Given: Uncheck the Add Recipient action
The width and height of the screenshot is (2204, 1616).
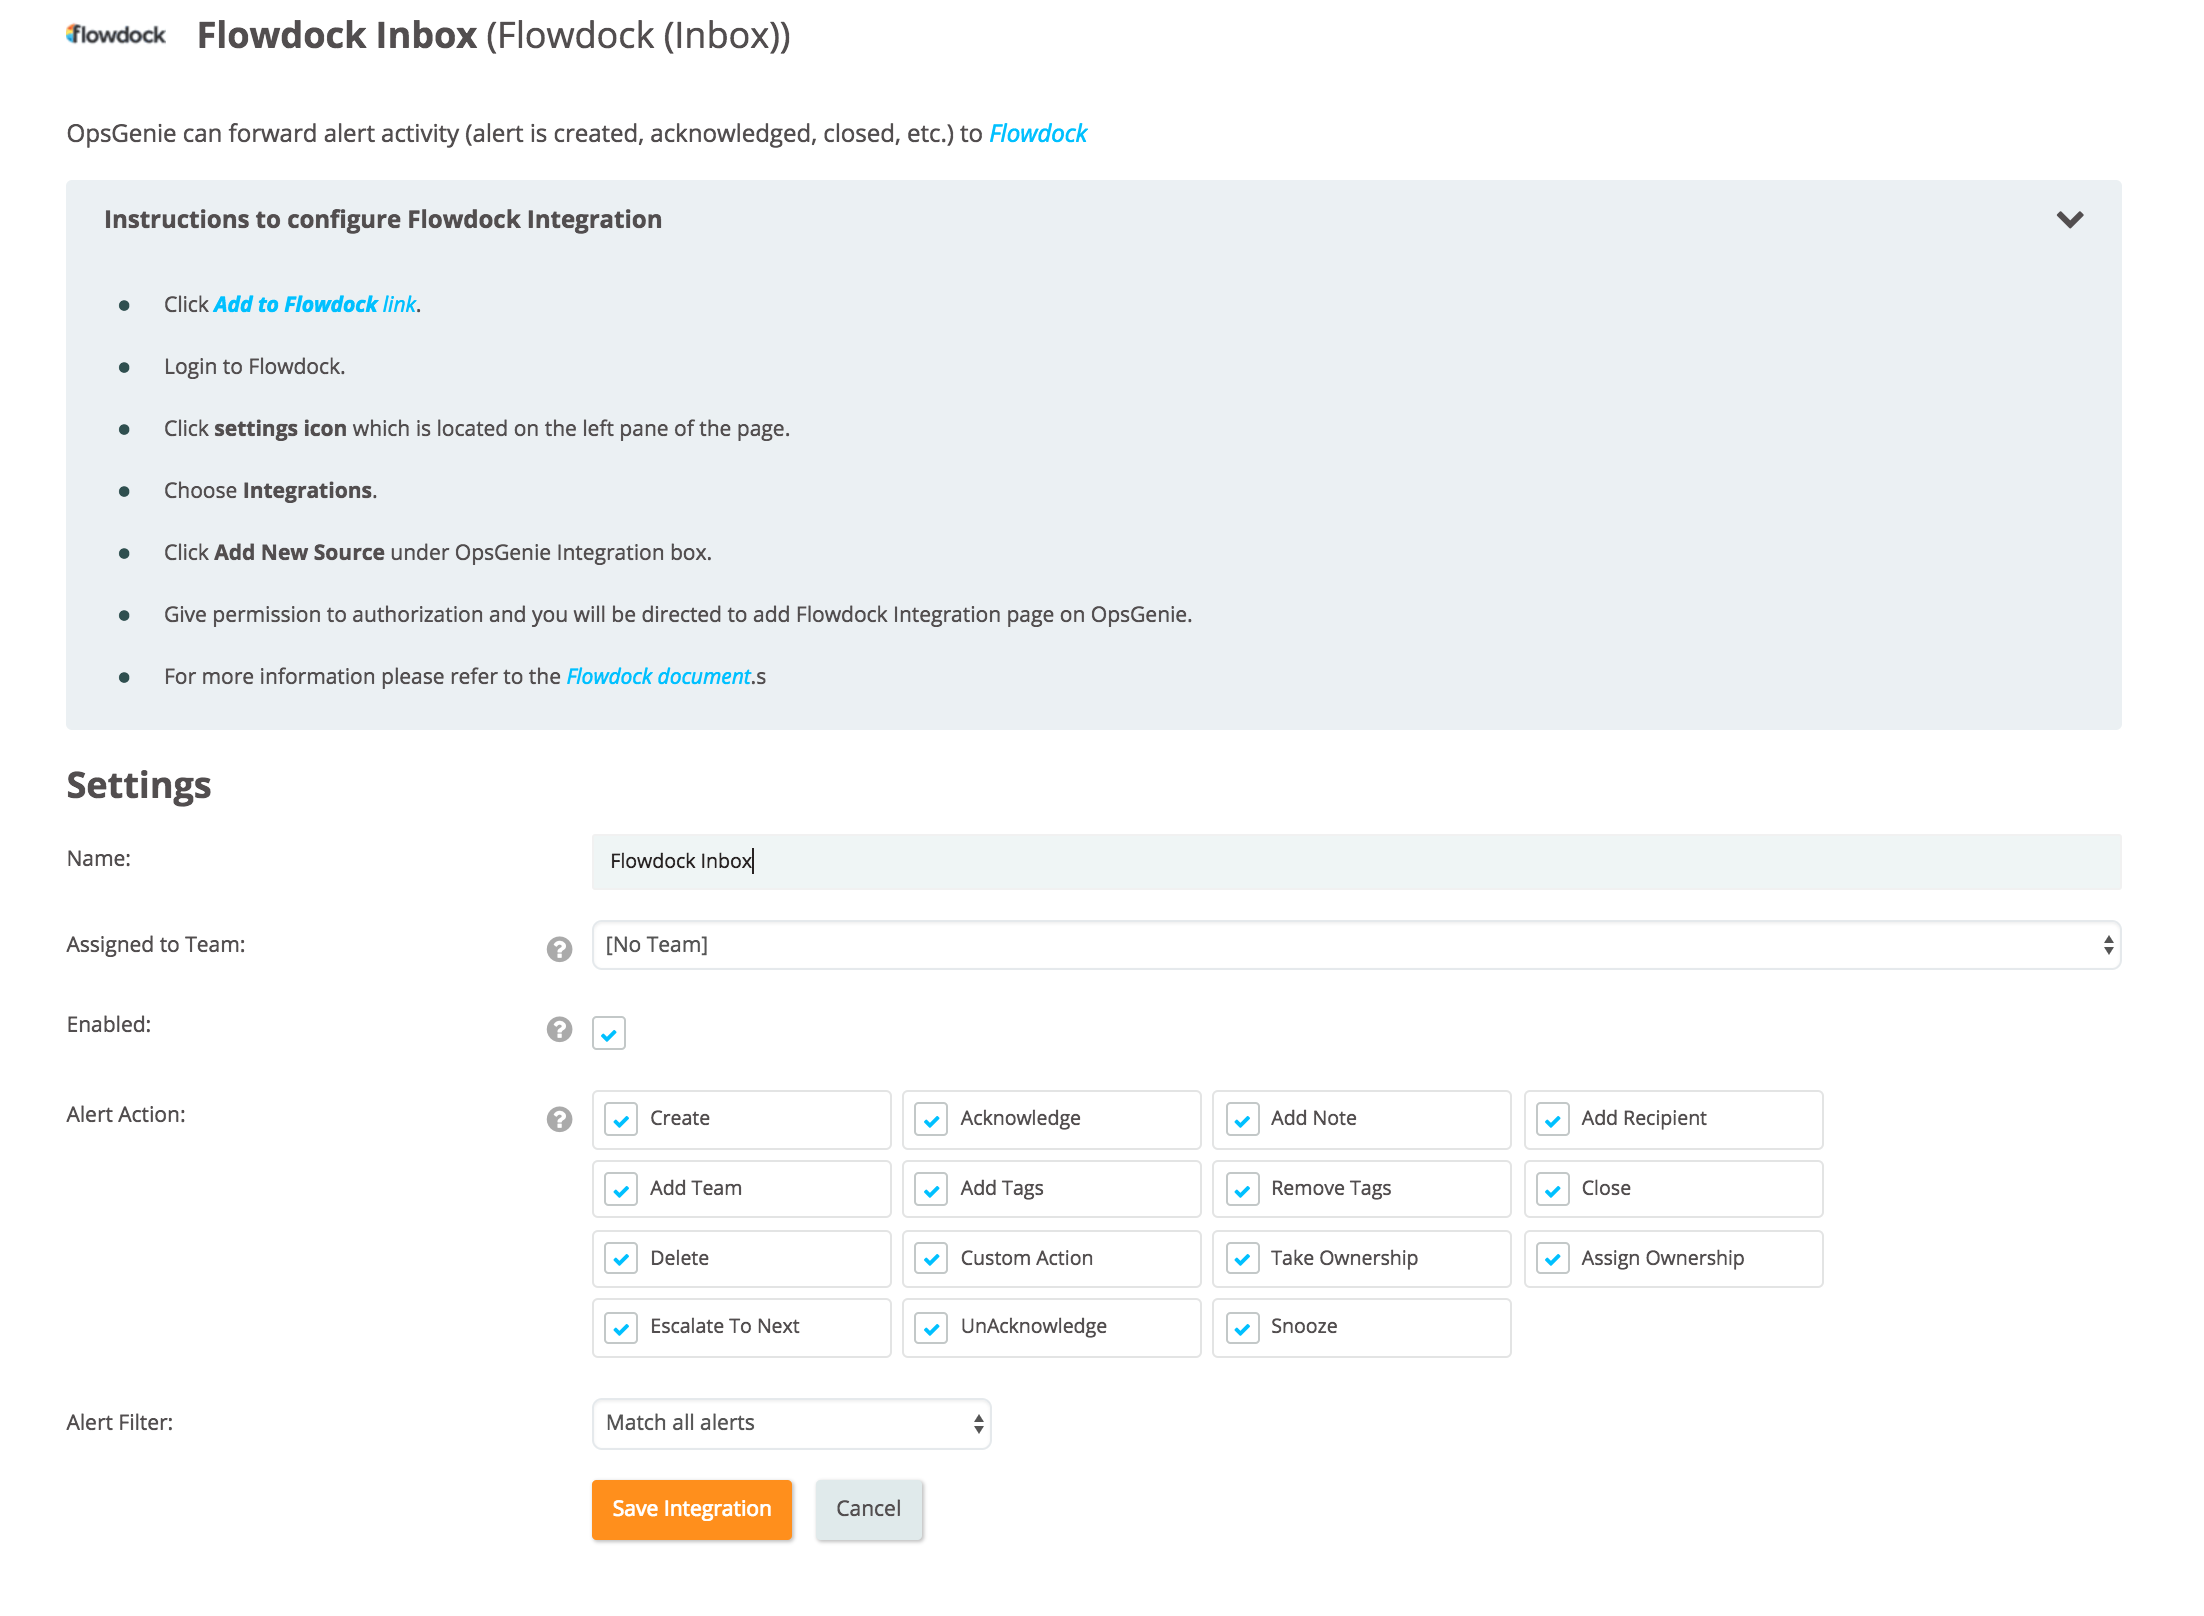Looking at the screenshot, I should (1552, 1120).
